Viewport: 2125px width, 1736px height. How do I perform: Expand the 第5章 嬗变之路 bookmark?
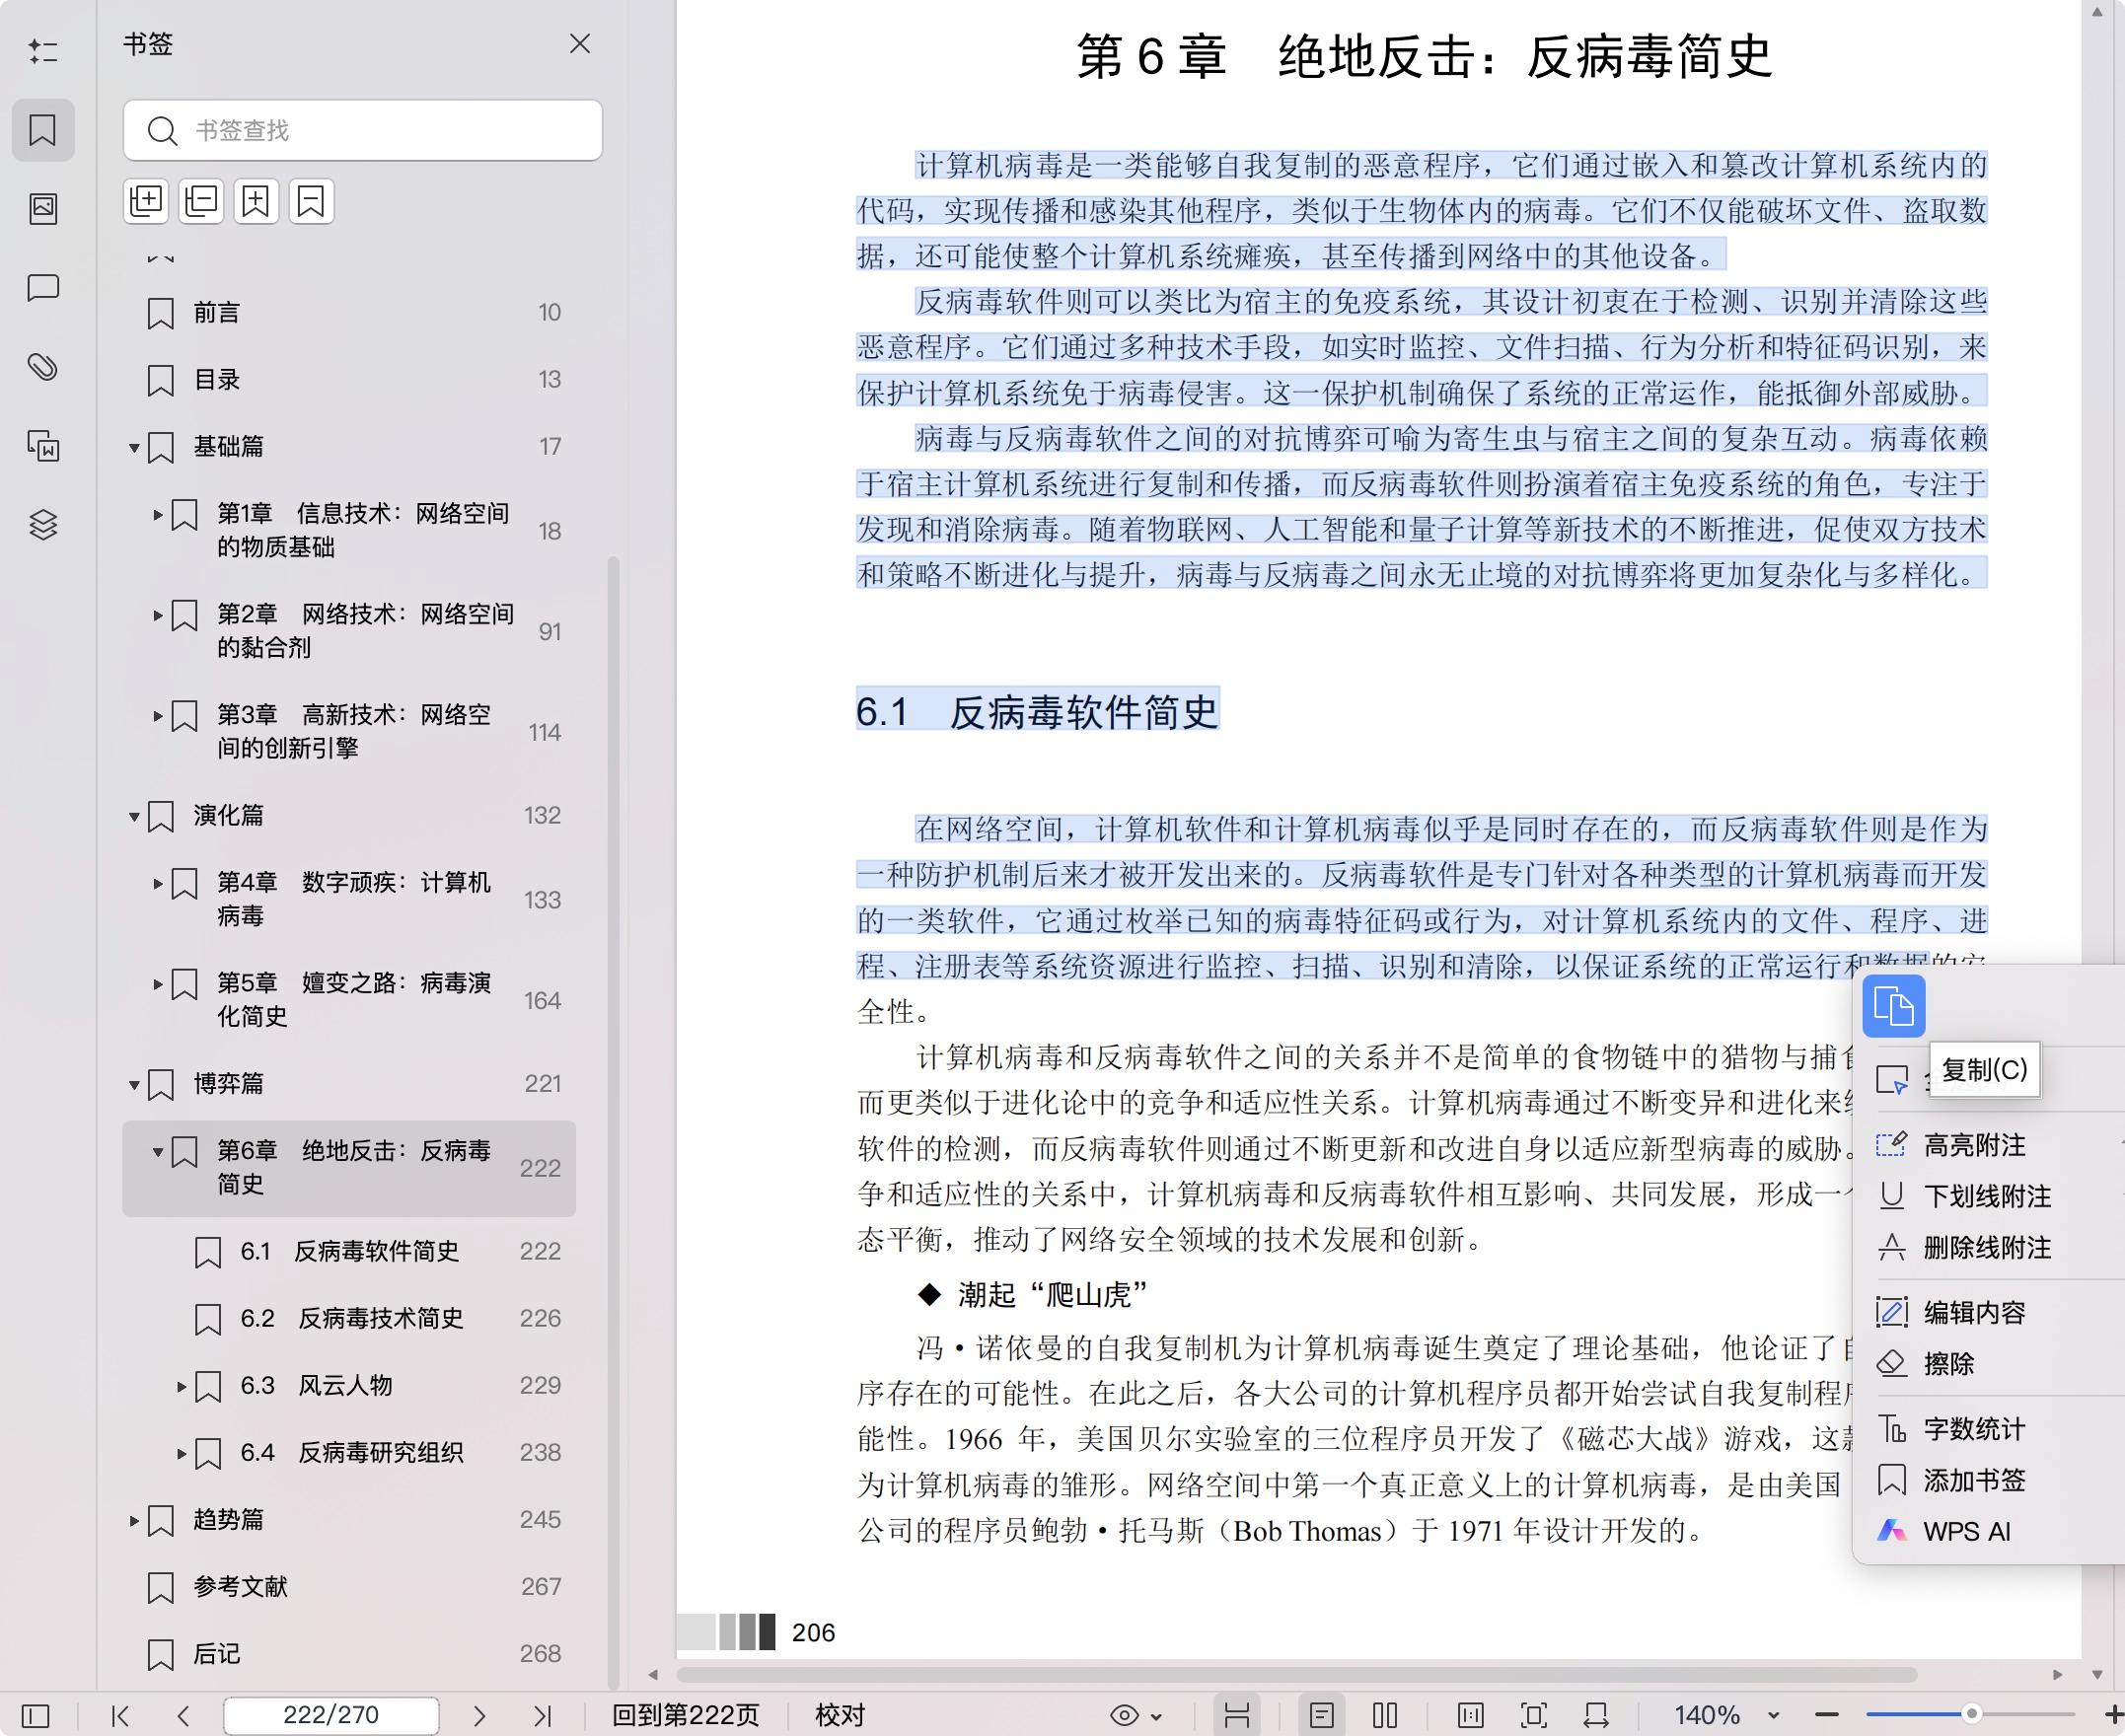click(x=158, y=984)
